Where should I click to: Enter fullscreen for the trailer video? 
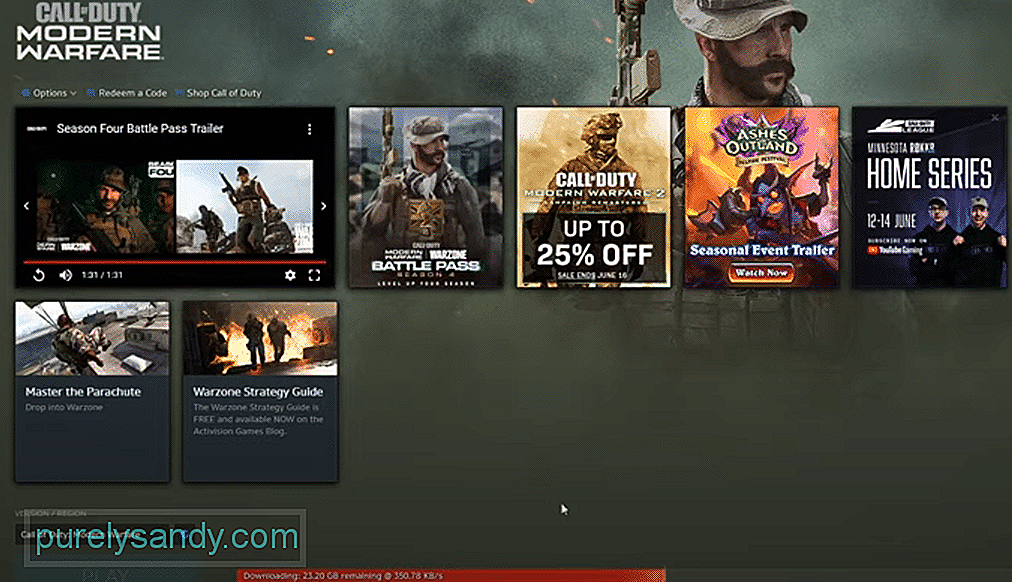314,276
